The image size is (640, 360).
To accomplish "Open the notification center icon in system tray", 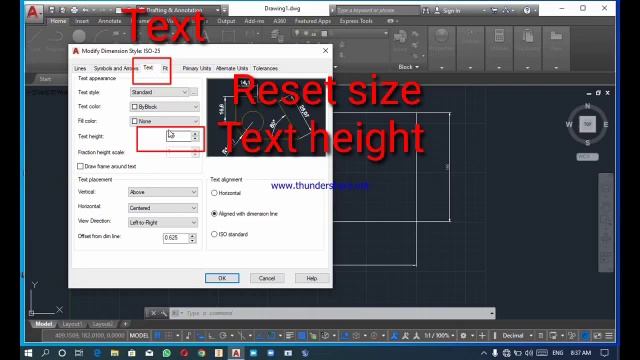I will (604, 353).
